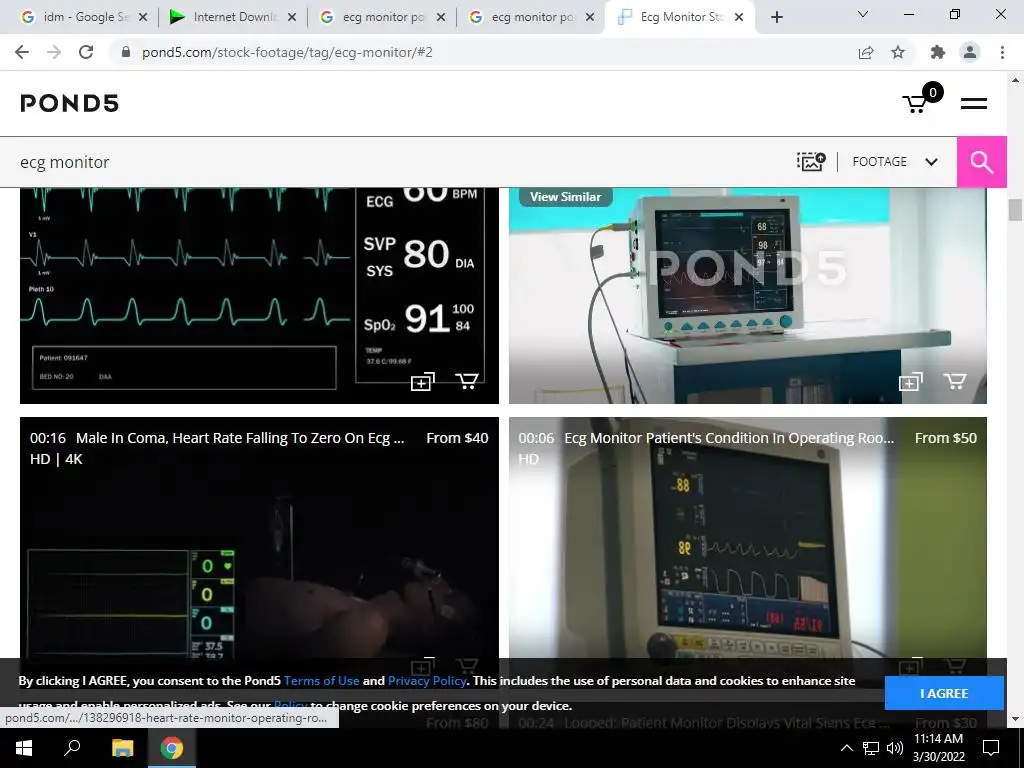View site information lock icon
1024x768 pixels.
(x=126, y=52)
